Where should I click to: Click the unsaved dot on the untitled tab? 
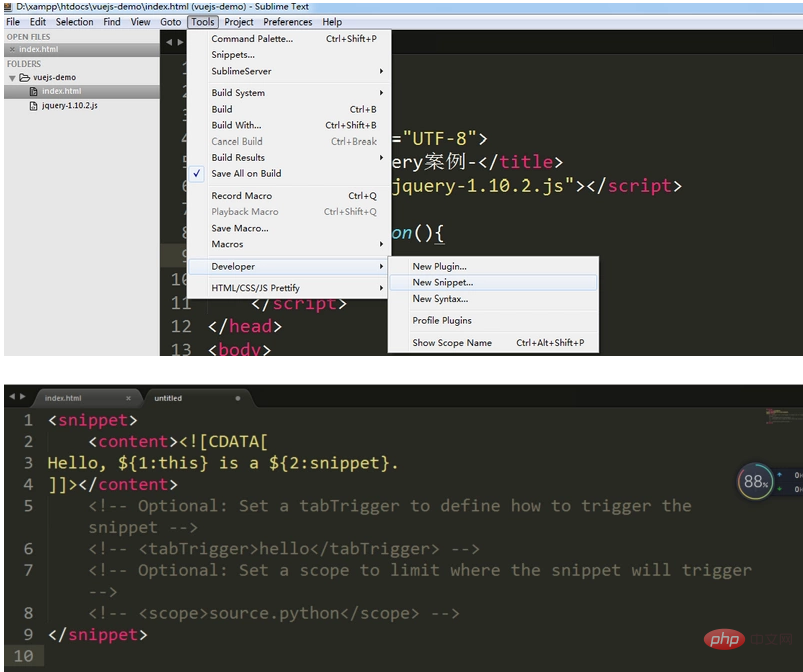(x=238, y=398)
